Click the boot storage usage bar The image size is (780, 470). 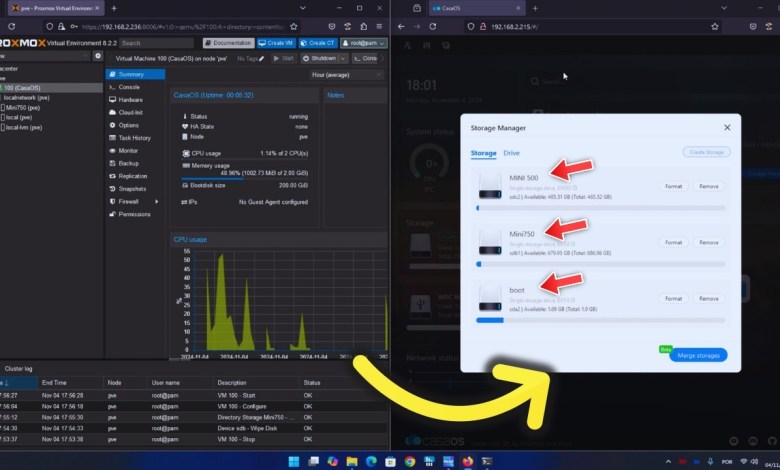click(x=600, y=321)
